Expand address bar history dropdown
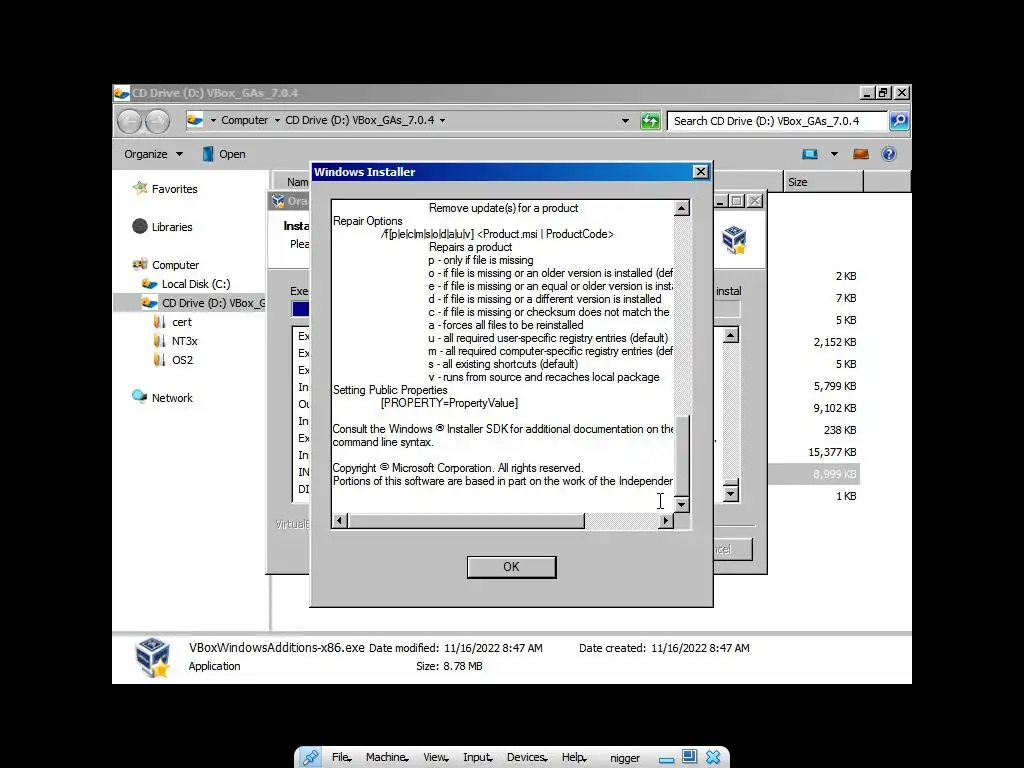This screenshot has width=1024, height=768. coord(625,121)
